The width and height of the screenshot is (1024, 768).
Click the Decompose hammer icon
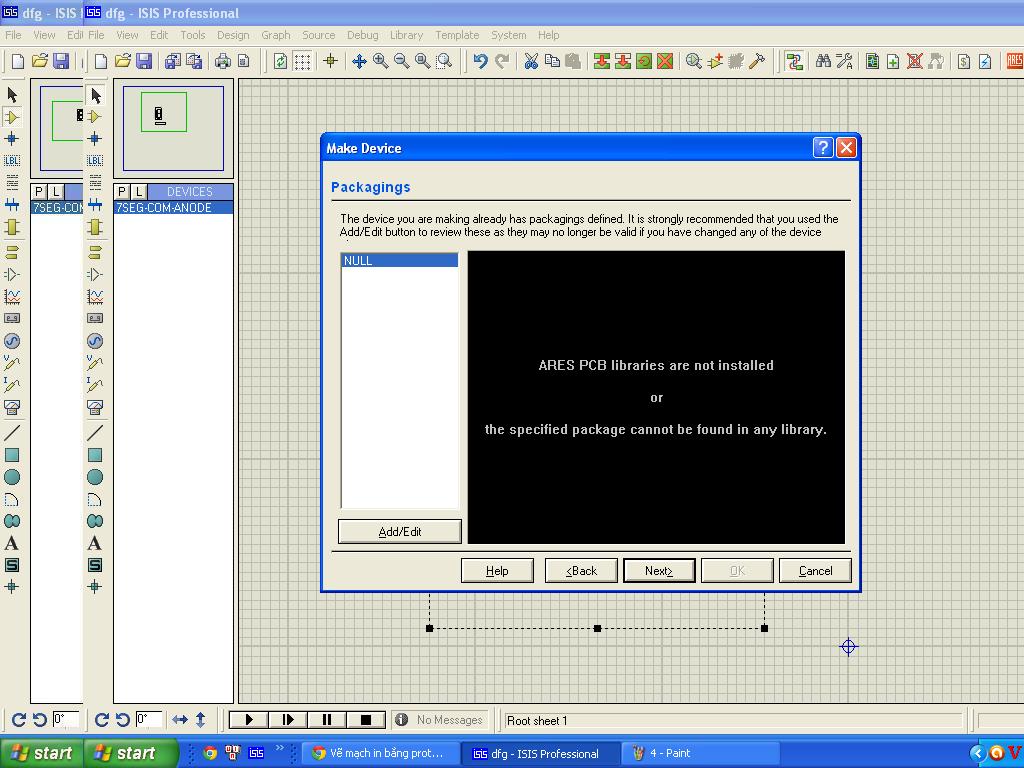[x=757, y=61]
